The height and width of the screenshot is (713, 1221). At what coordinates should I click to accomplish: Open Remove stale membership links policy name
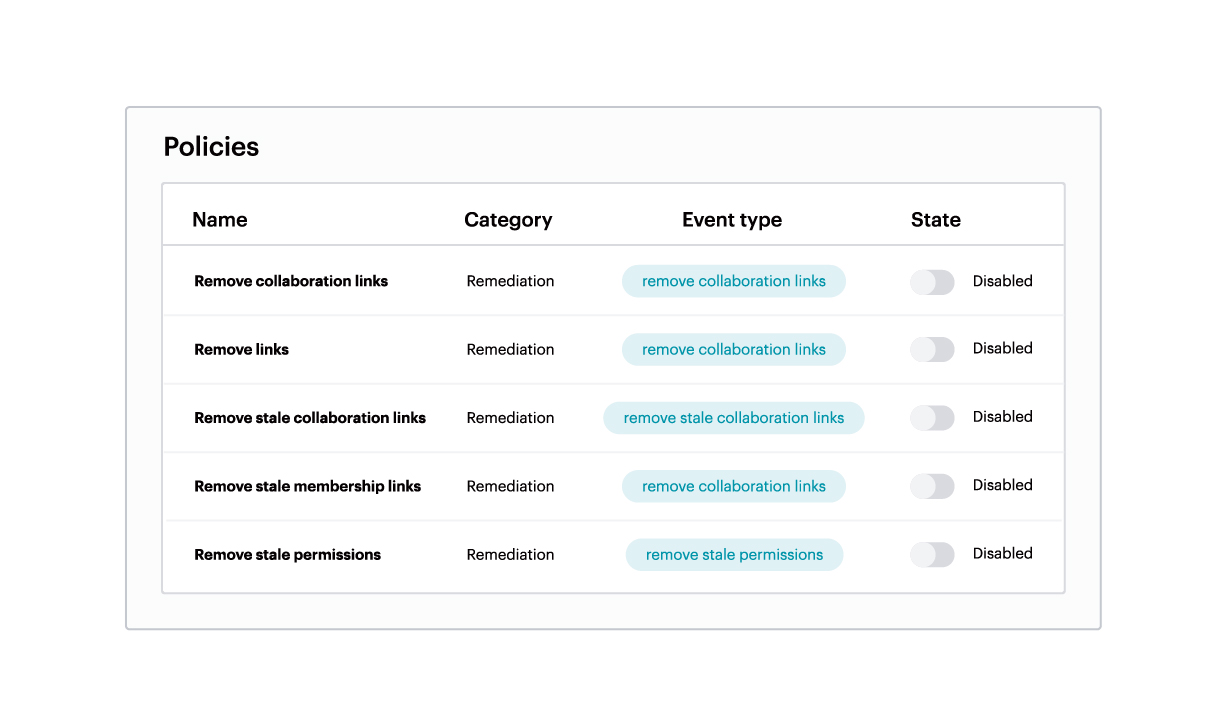pos(307,486)
